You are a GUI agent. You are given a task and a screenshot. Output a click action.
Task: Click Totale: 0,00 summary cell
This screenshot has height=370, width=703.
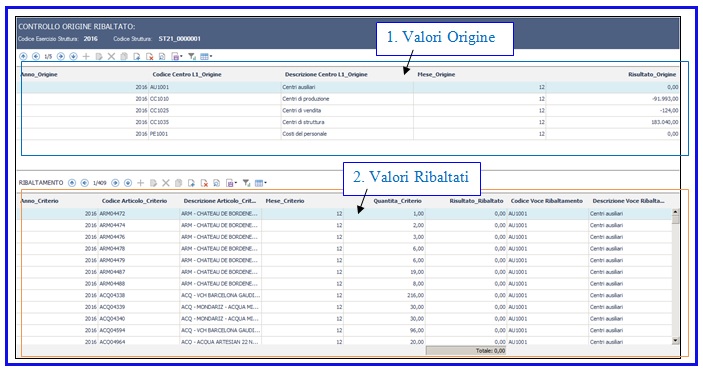(466, 351)
